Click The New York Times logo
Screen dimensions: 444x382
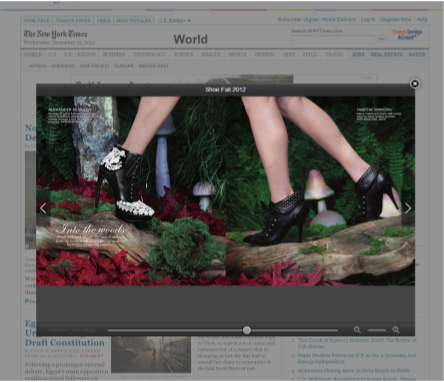pos(55,34)
